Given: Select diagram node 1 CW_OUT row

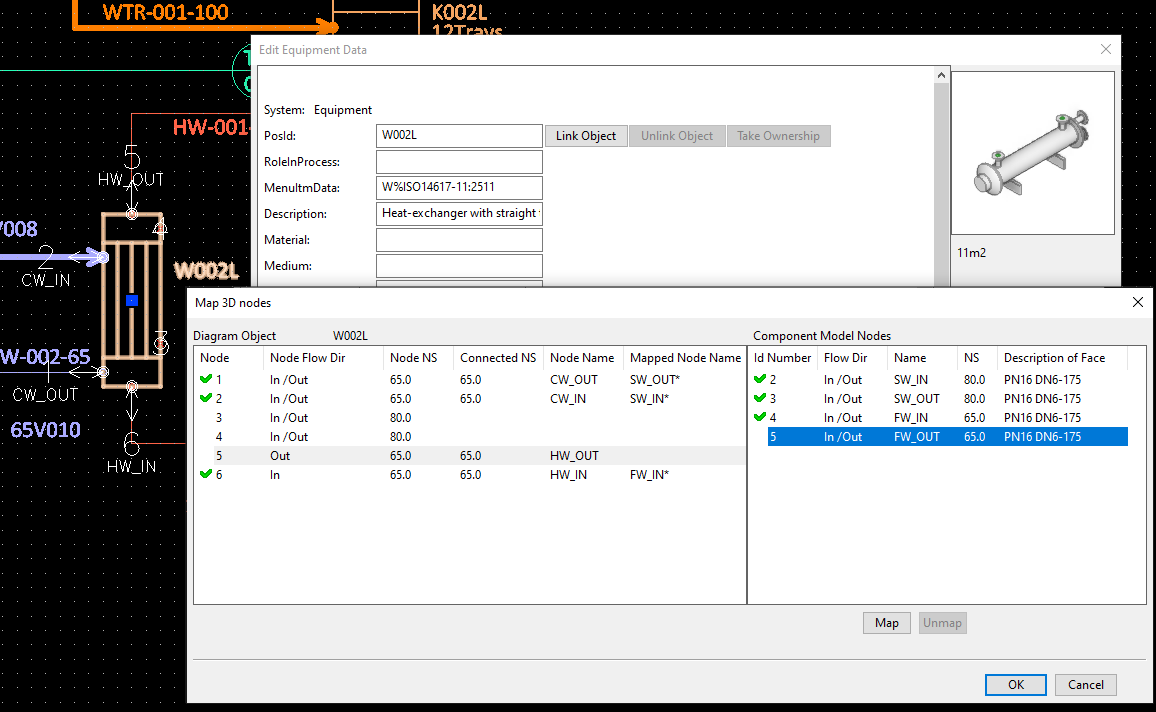Looking at the screenshot, I should click(469, 380).
